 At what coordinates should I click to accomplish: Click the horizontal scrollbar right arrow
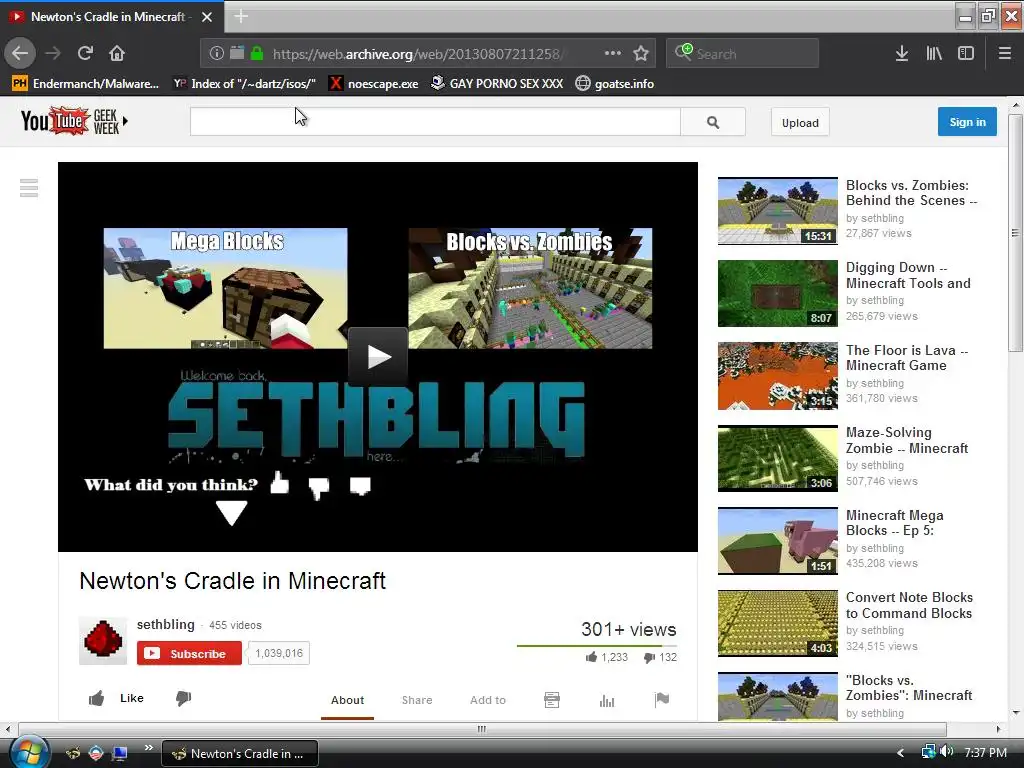click(x=999, y=729)
